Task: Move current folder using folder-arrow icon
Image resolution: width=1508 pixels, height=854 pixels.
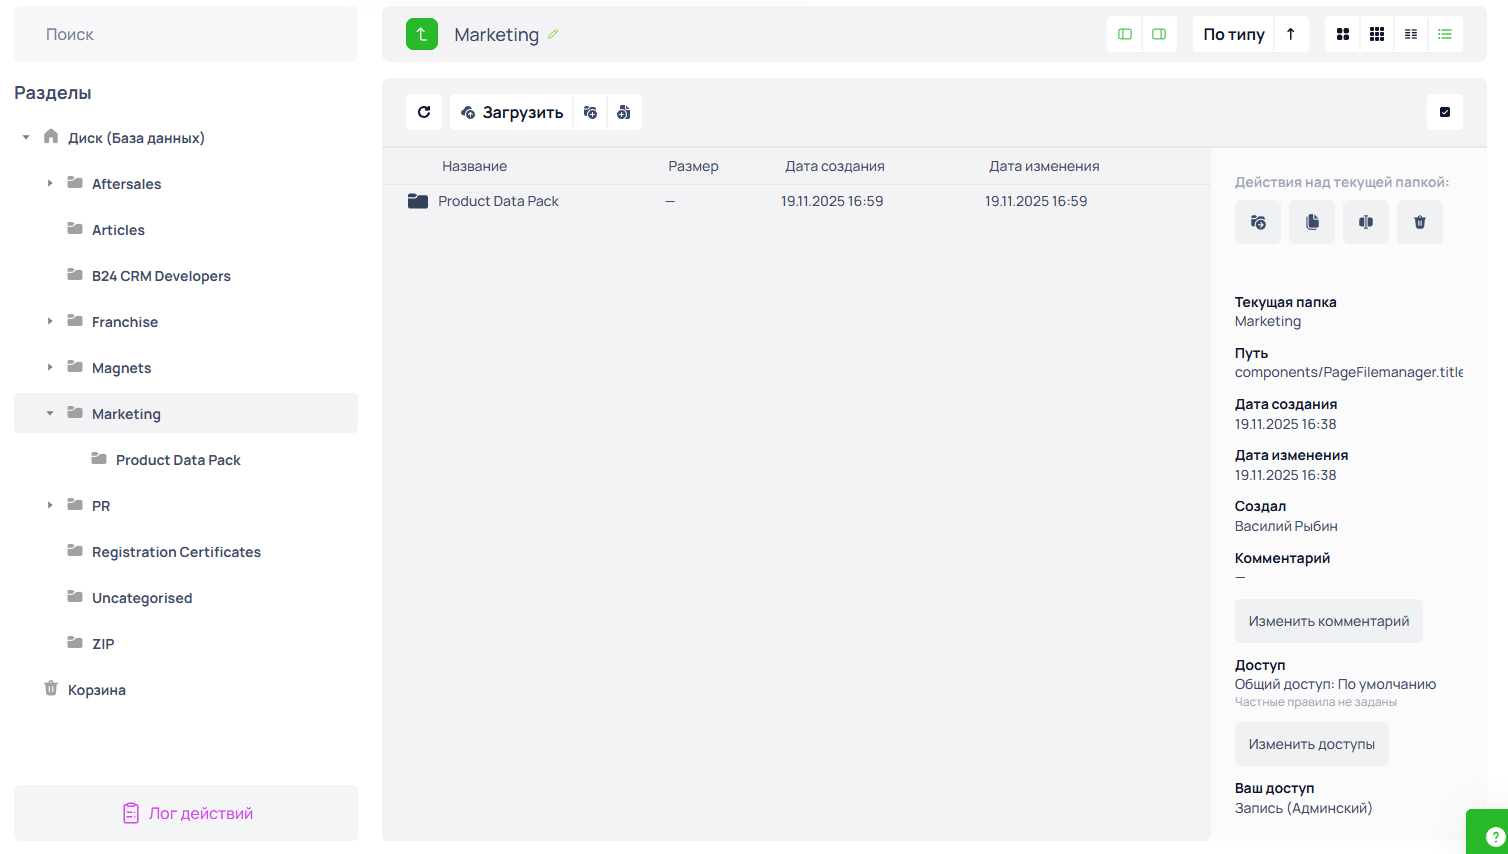Action: (x=1258, y=222)
